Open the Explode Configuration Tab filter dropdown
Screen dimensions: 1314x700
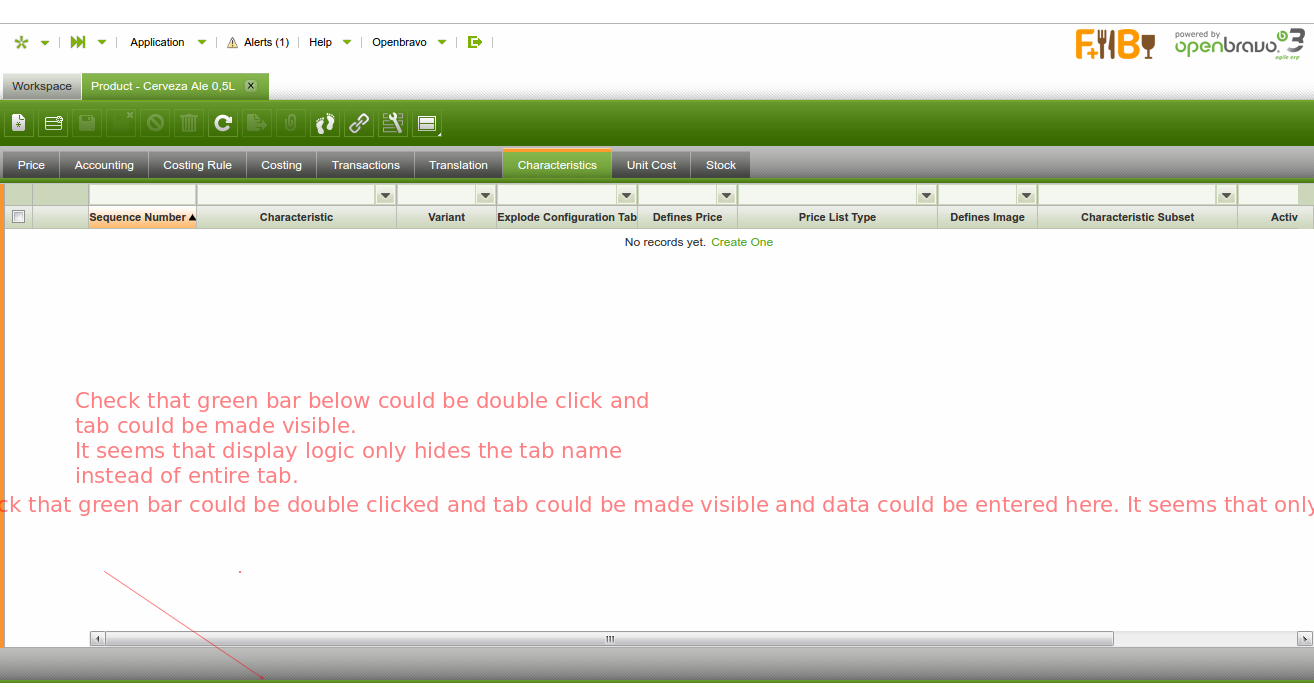626,195
